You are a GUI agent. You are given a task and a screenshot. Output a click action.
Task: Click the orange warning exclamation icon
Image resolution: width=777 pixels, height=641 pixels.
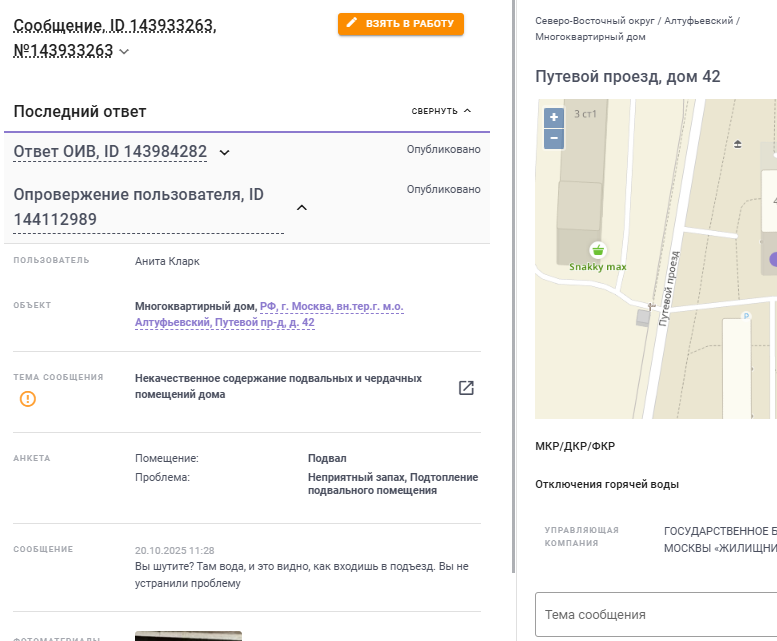click(x=28, y=399)
